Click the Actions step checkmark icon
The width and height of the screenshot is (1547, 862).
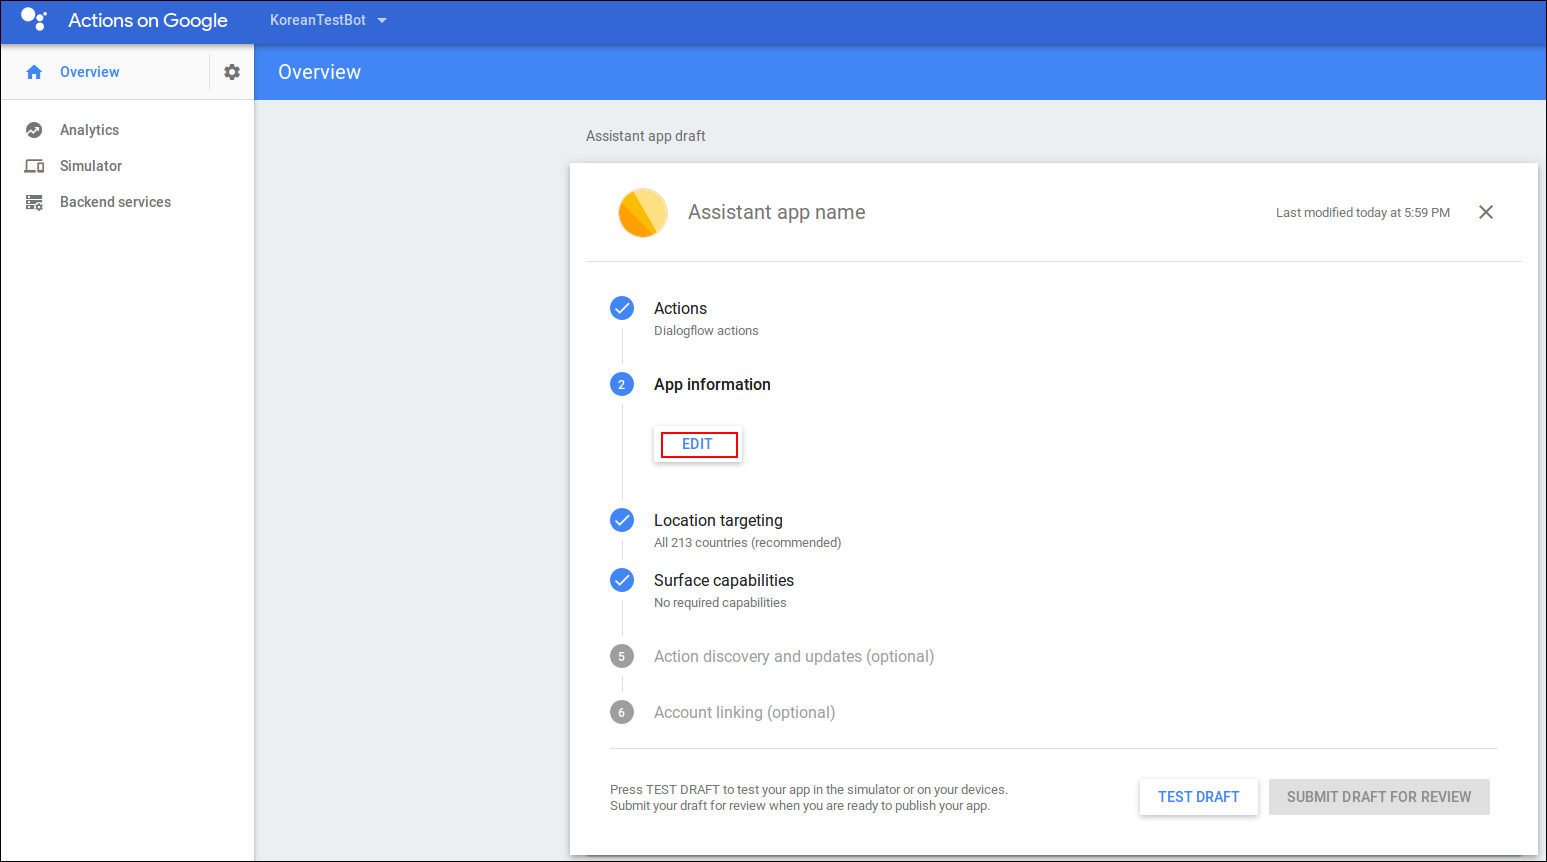point(622,308)
